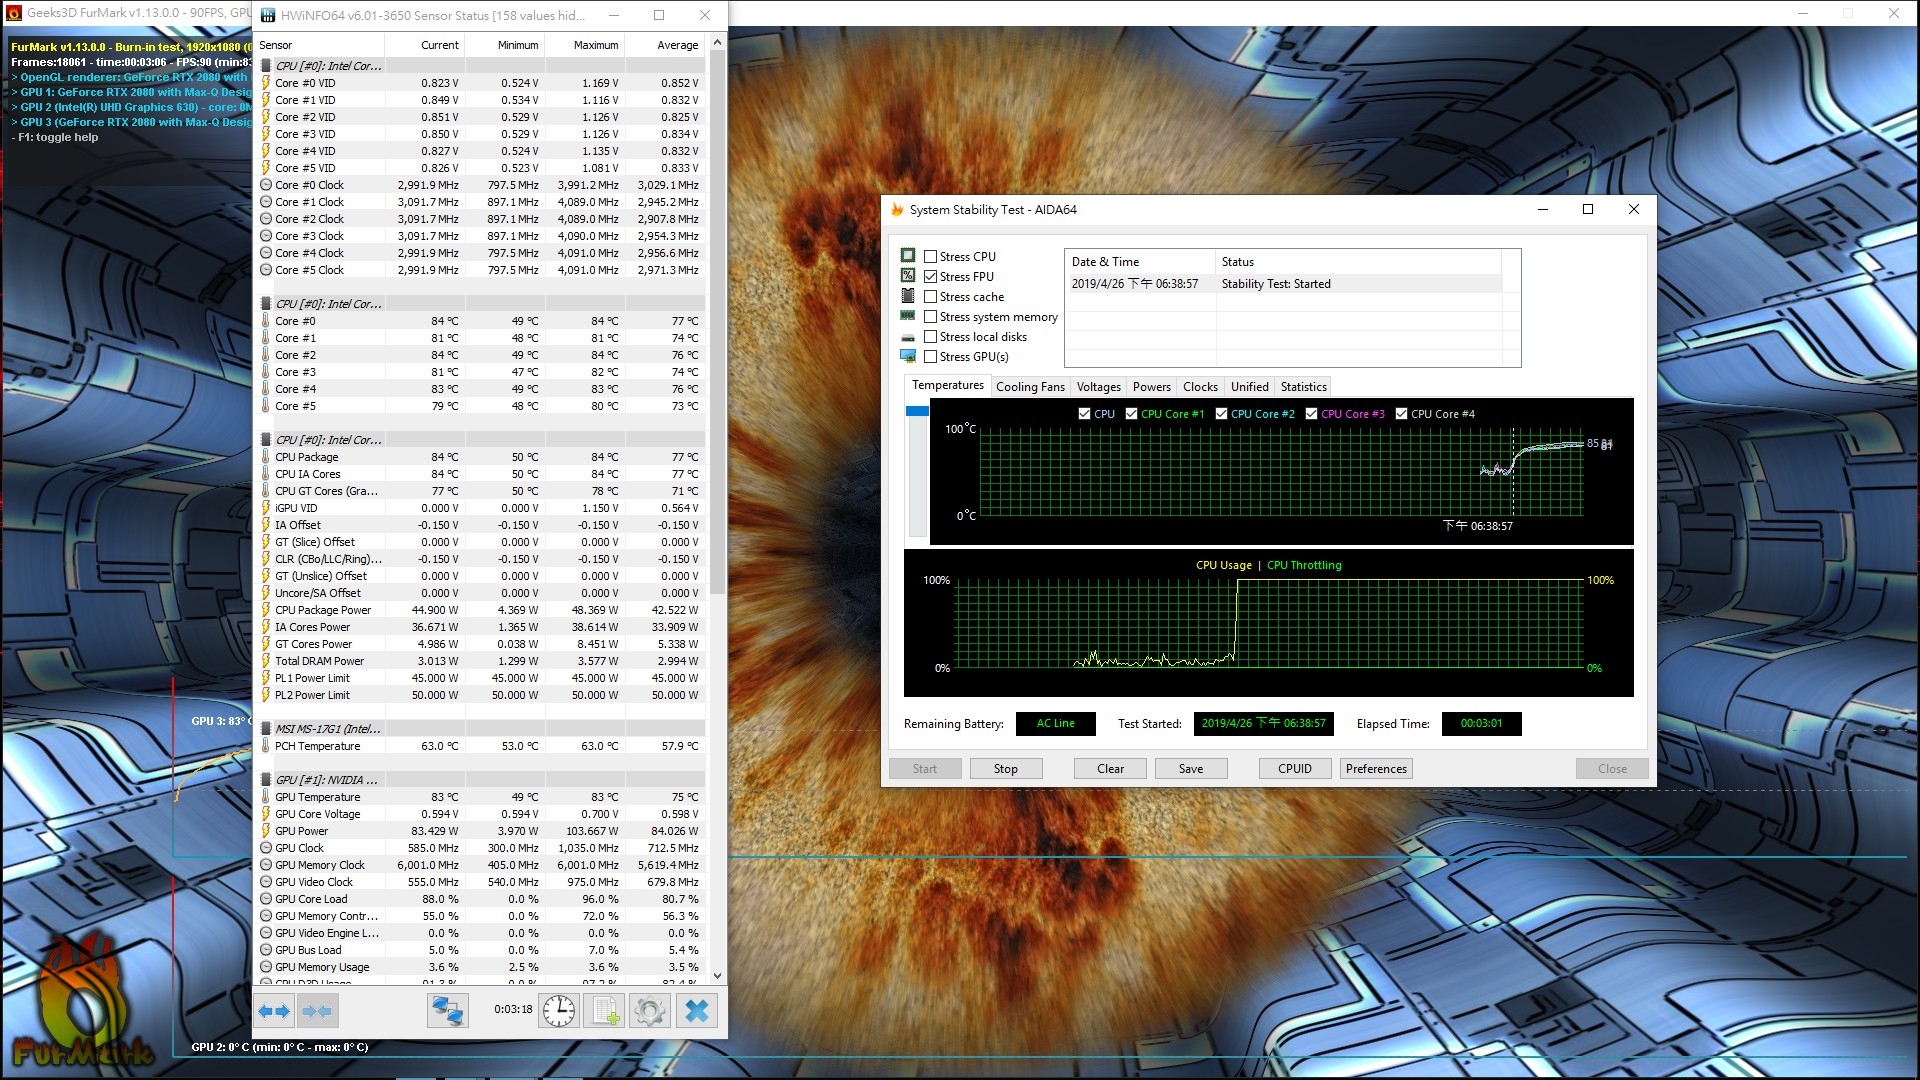Screen dimensions: 1920x1080
Task: Click the Stress cache chip icon
Action: point(908,296)
